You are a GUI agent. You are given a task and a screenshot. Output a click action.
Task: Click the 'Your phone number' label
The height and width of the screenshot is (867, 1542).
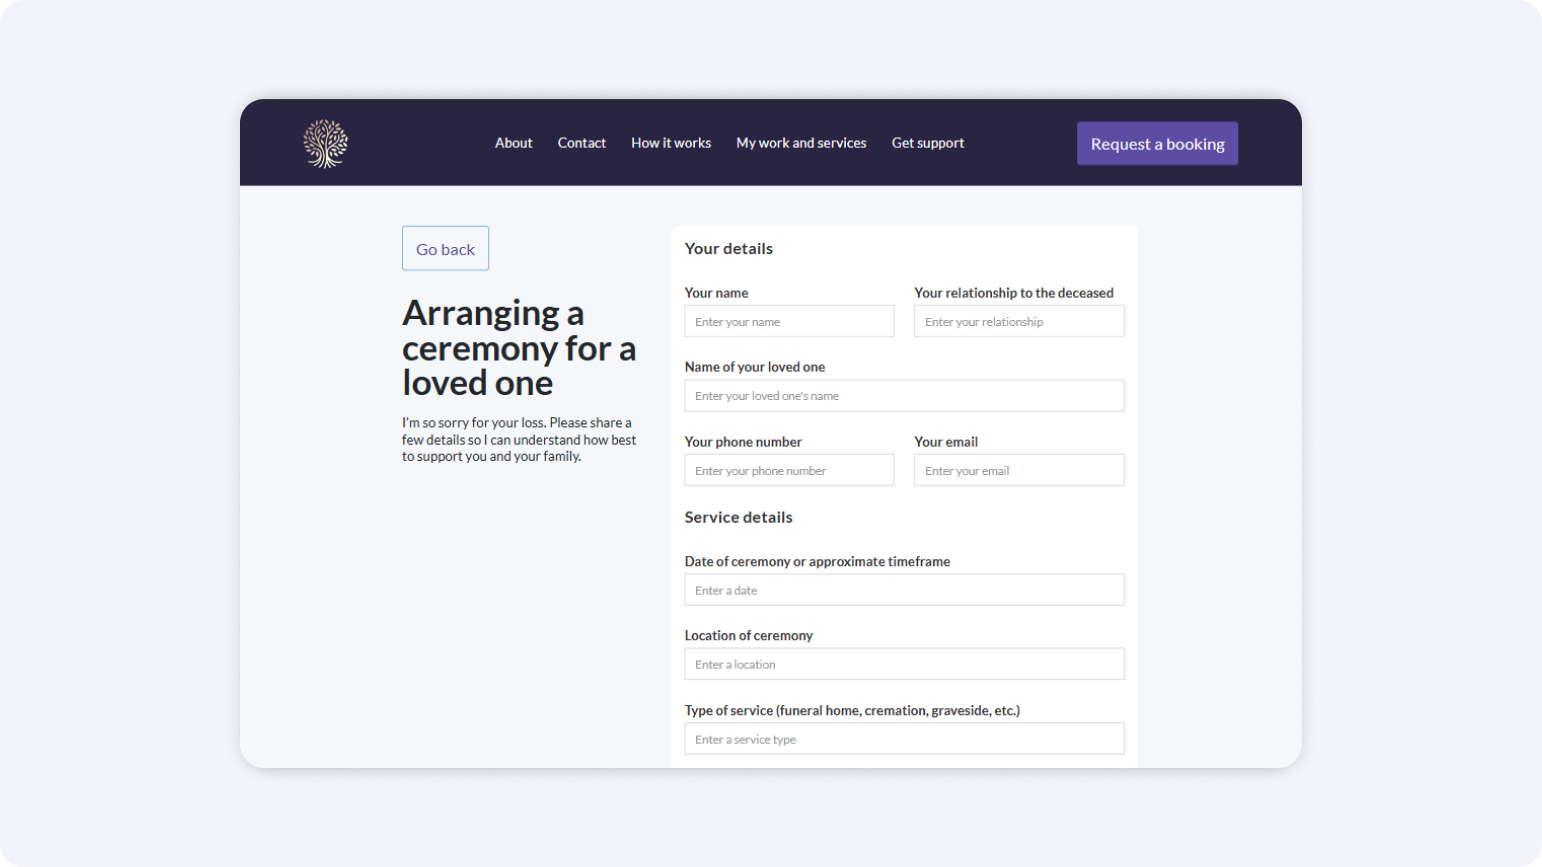click(x=743, y=442)
